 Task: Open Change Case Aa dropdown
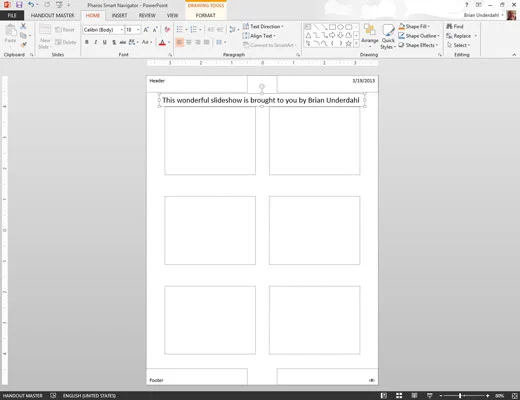[147, 42]
